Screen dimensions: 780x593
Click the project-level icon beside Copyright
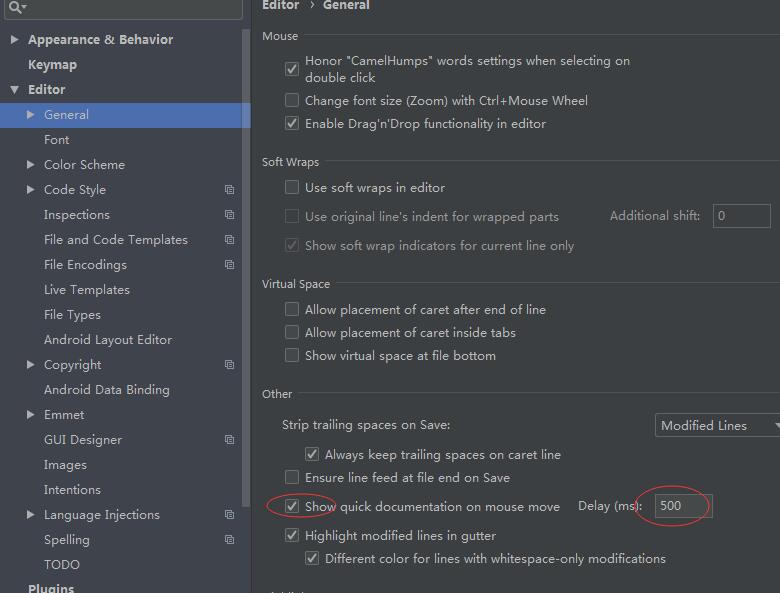point(229,365)
